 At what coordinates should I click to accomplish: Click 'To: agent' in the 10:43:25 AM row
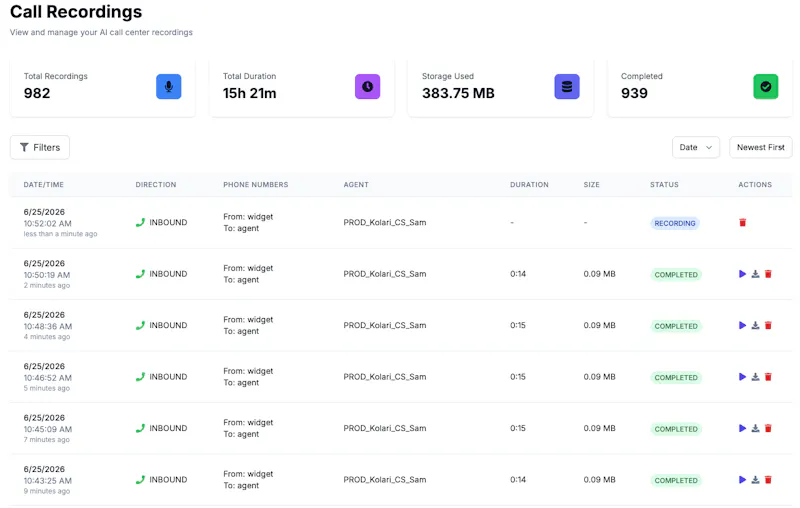[241, 486]
